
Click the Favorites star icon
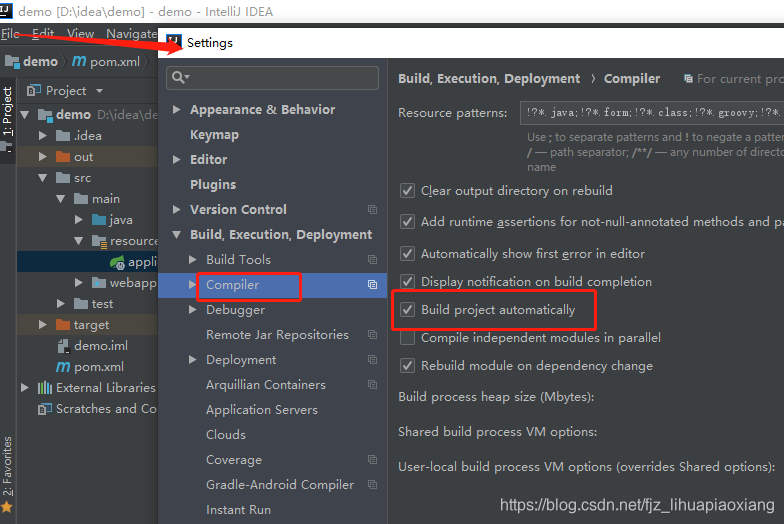tap(7, 507)
